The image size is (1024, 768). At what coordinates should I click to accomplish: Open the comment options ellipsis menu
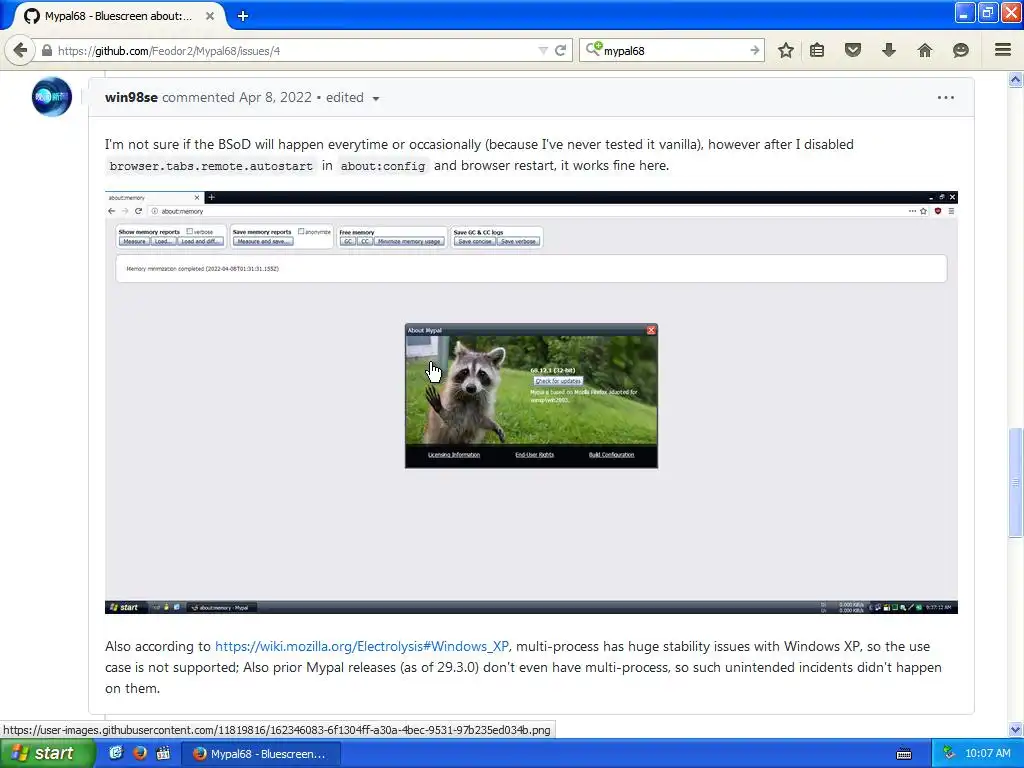[x=946, y=97]
